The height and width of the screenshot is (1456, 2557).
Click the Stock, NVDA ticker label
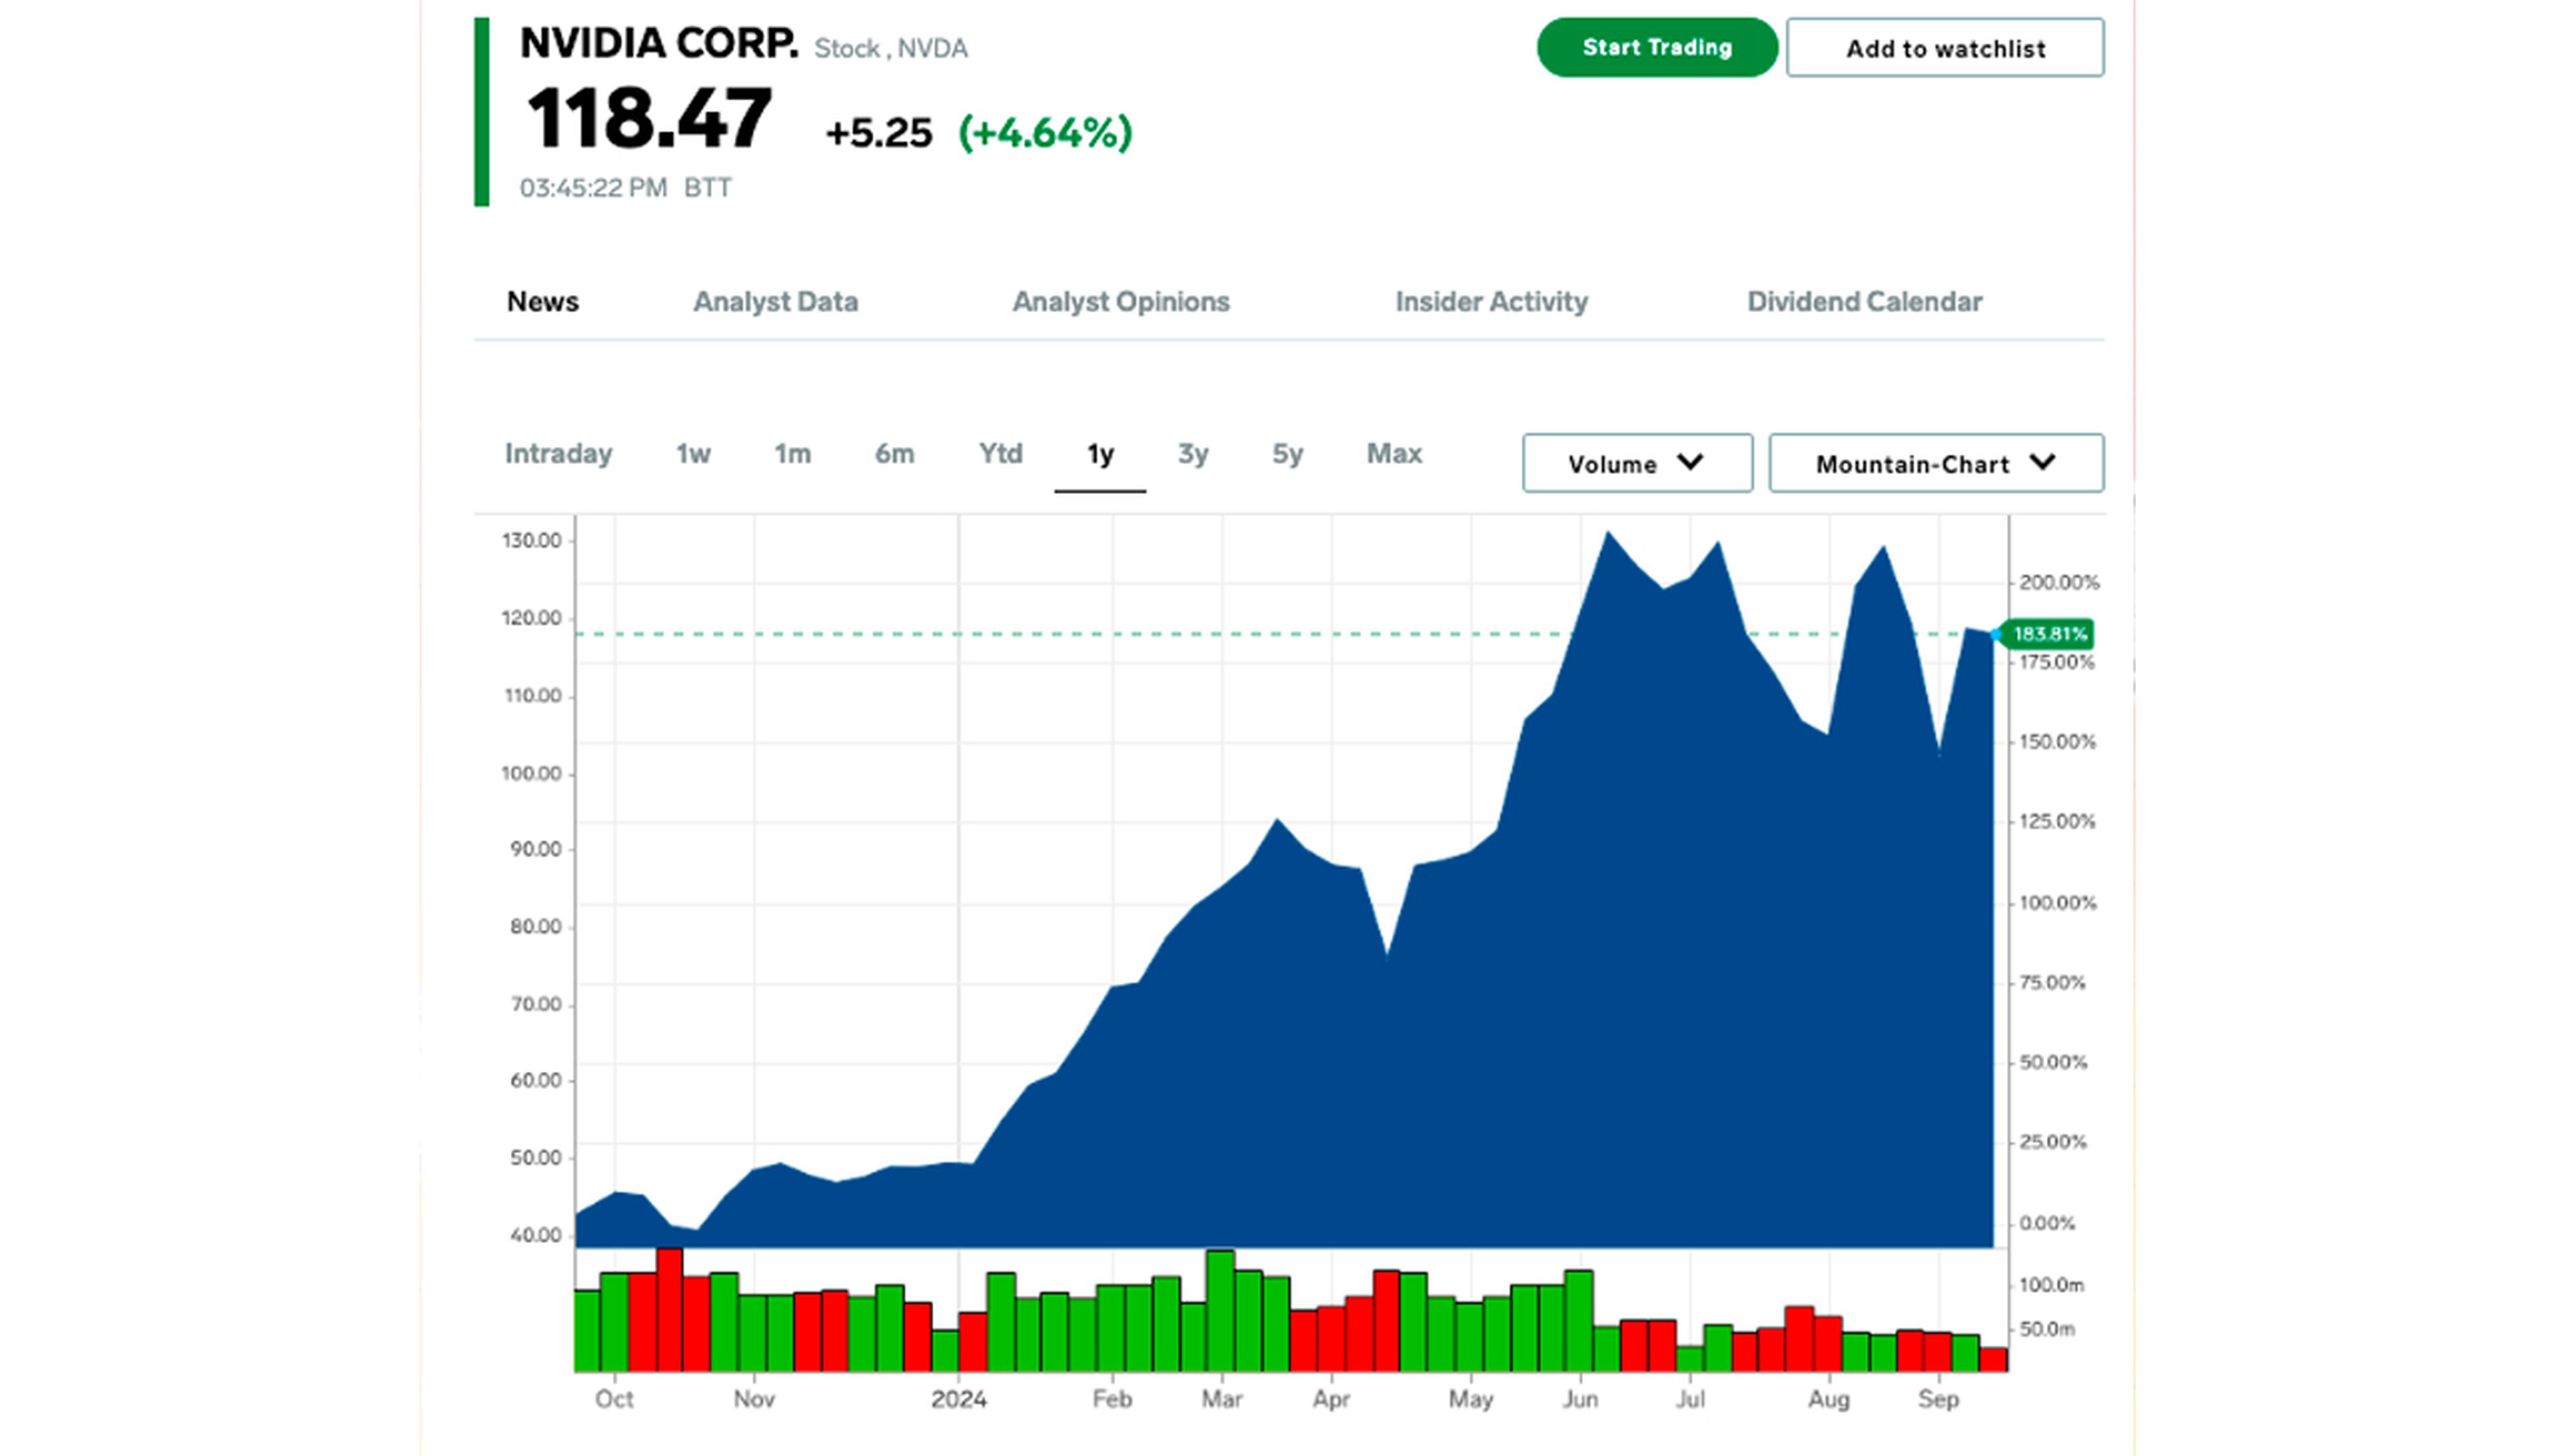(x=890, y=49)
